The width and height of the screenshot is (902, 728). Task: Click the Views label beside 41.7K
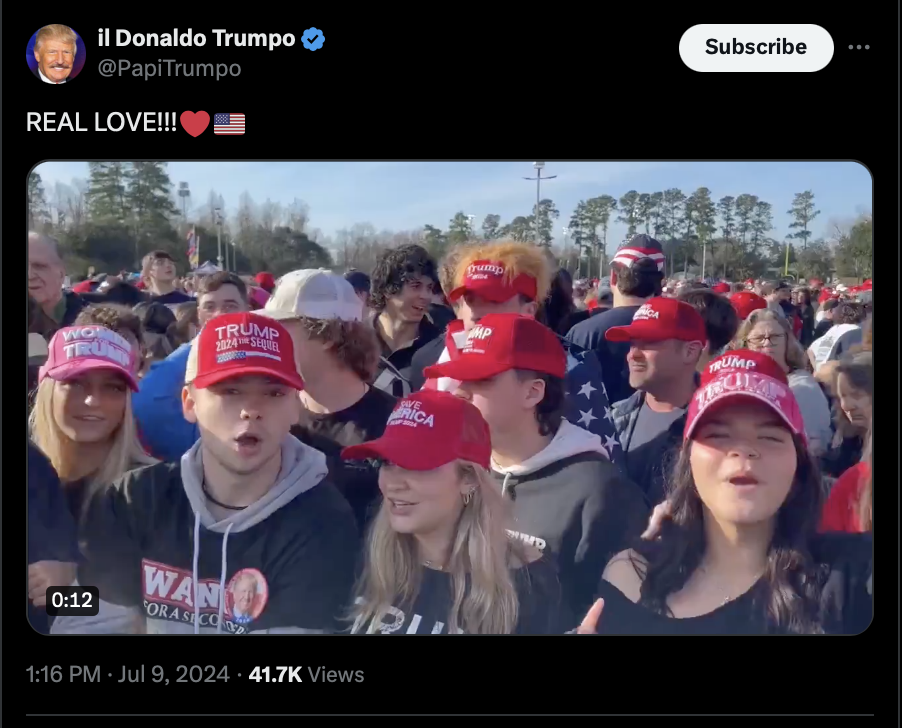pyautogui.click(x=336, y=674)
